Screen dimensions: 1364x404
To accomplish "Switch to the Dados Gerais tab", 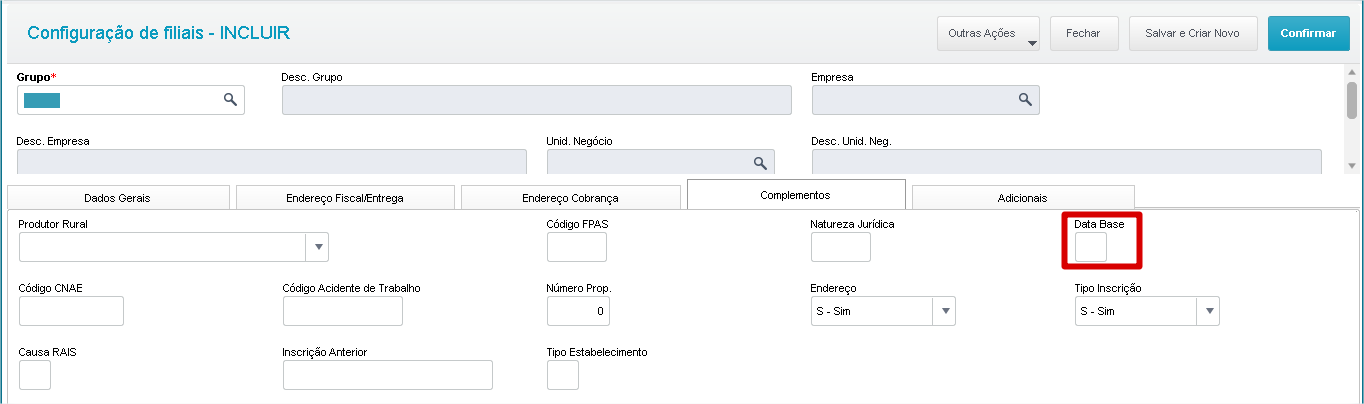I will pos(118,198).
